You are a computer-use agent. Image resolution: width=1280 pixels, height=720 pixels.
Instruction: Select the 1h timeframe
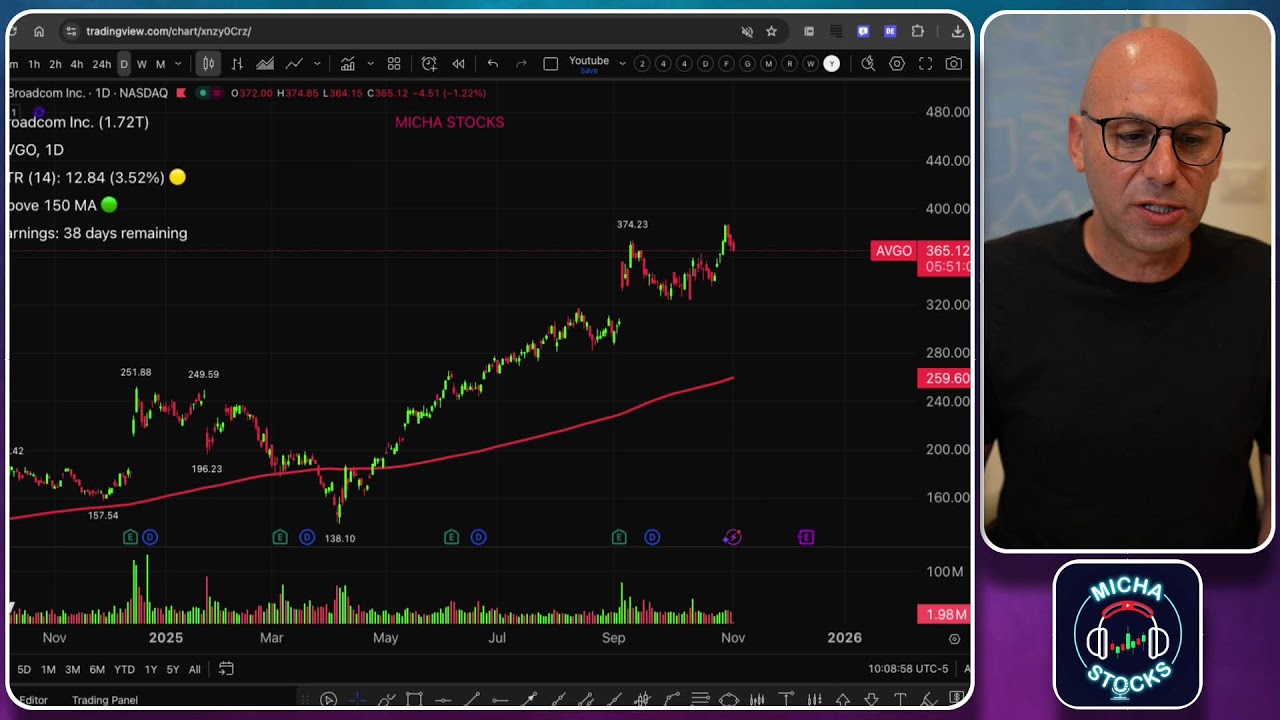point(34,64)
